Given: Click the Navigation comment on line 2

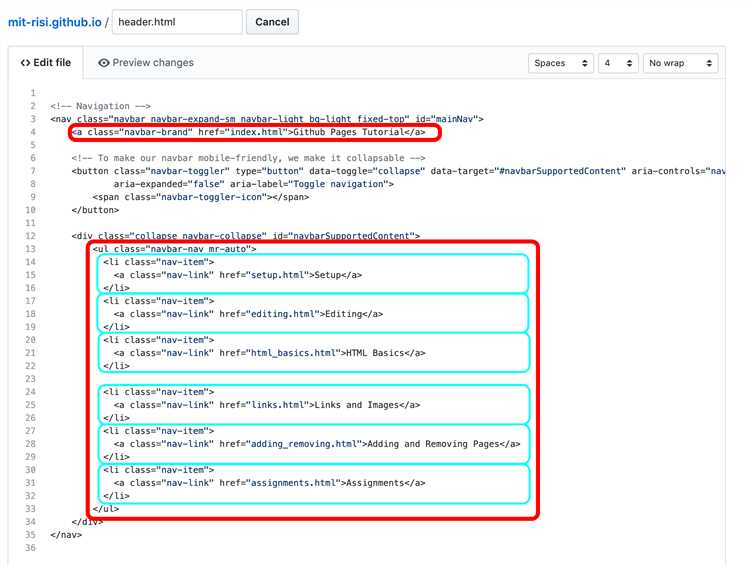Looking at the screenshot, I should click(x=101, y=106).
